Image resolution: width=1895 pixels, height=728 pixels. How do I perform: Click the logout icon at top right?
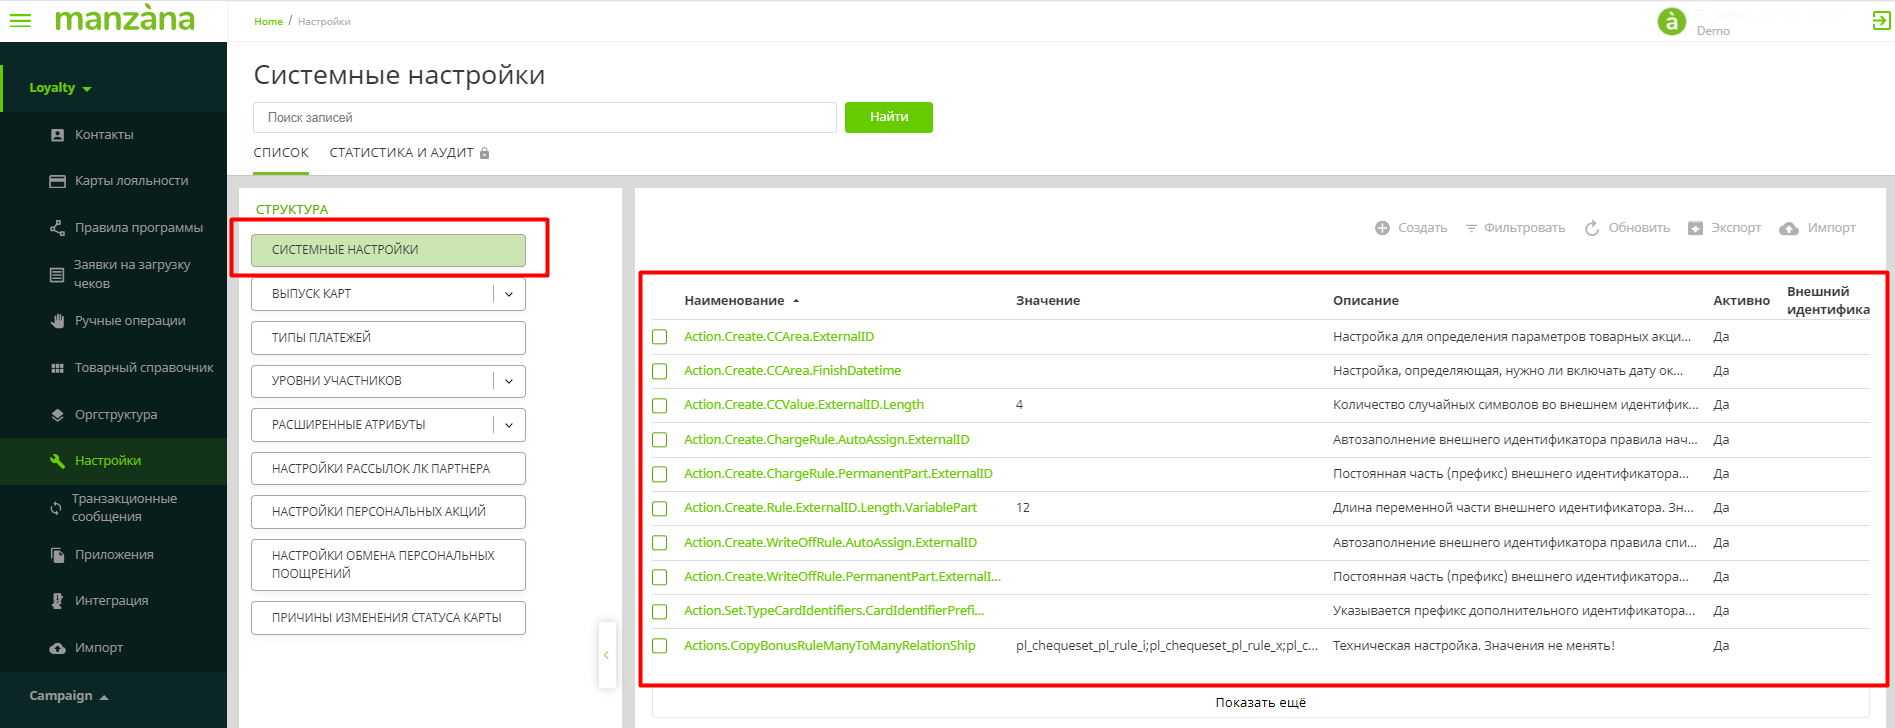pos(1881,20)
